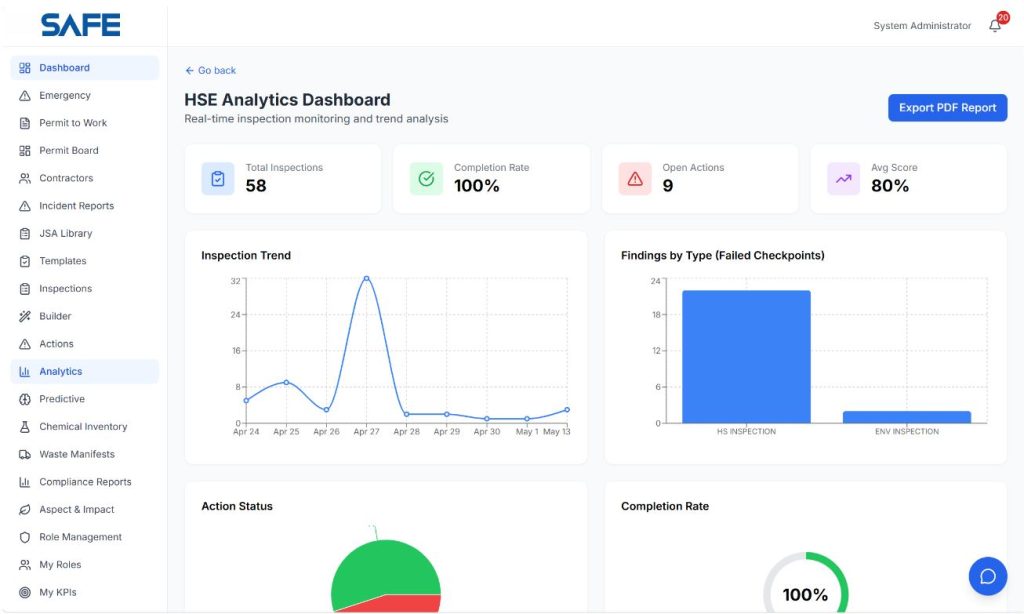Click the Incident Reports triangle icon
Screen dimensions: 1024x614
(x=25, y=206)
